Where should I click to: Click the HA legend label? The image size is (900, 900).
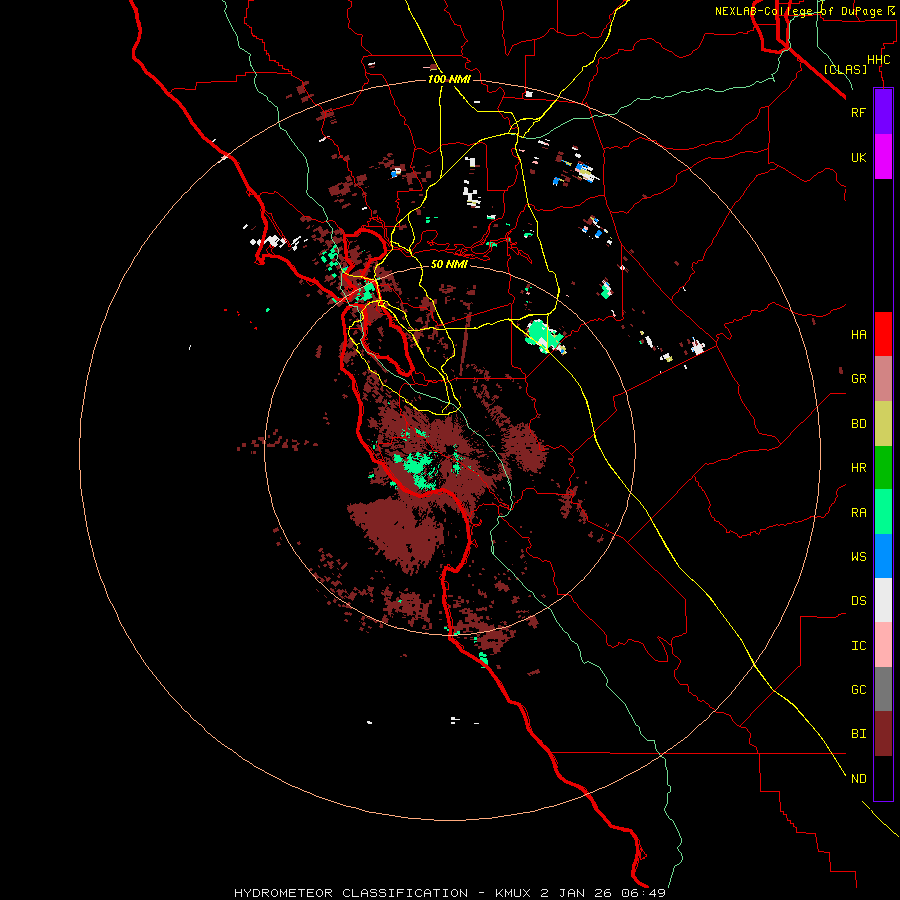tap(859, 335)
